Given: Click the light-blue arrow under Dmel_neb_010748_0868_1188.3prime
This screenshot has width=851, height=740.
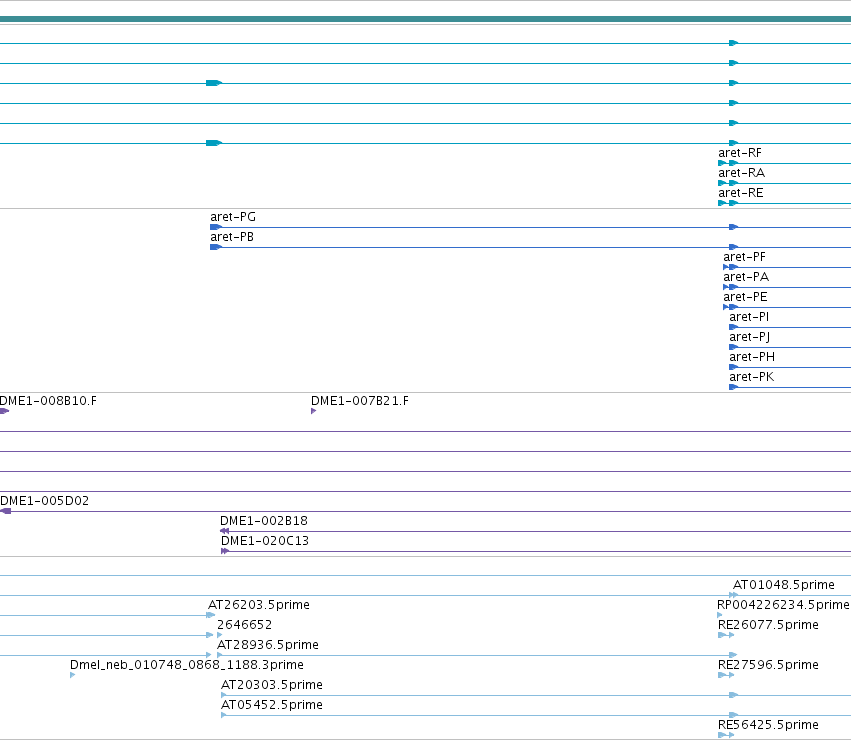Looking at the screenshot, I should pos(73,675).
